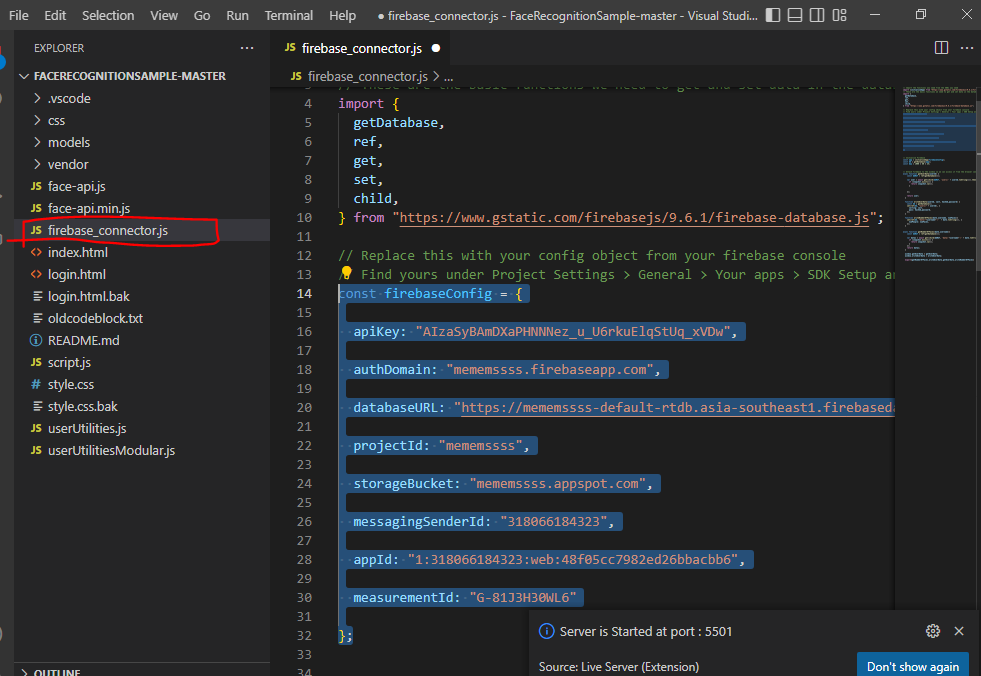The width and height of the screenshot is (981, 676).
Task: Click the getDatabase import text
Action: pyautogui.click(x=395, y=123)
